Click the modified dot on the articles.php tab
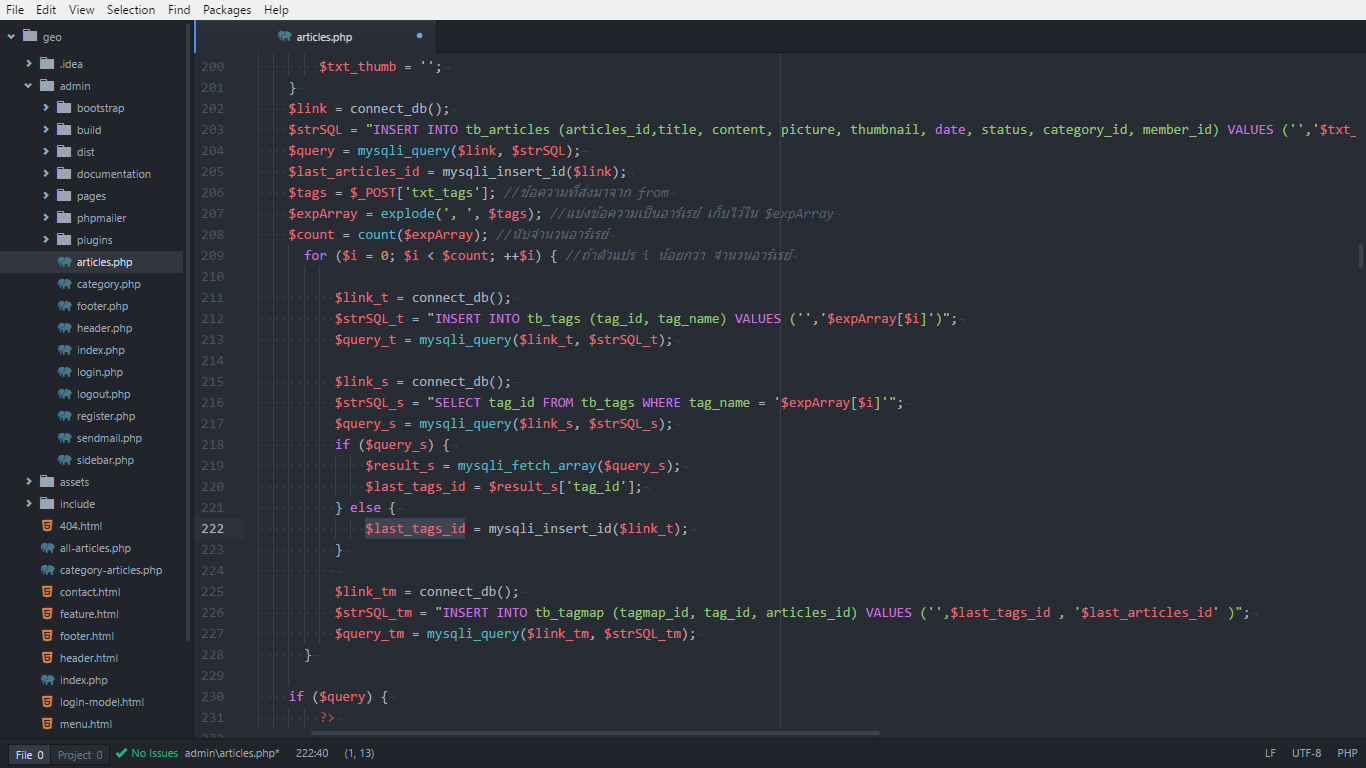The image size is (1366, 768). [x=419, y=36]
